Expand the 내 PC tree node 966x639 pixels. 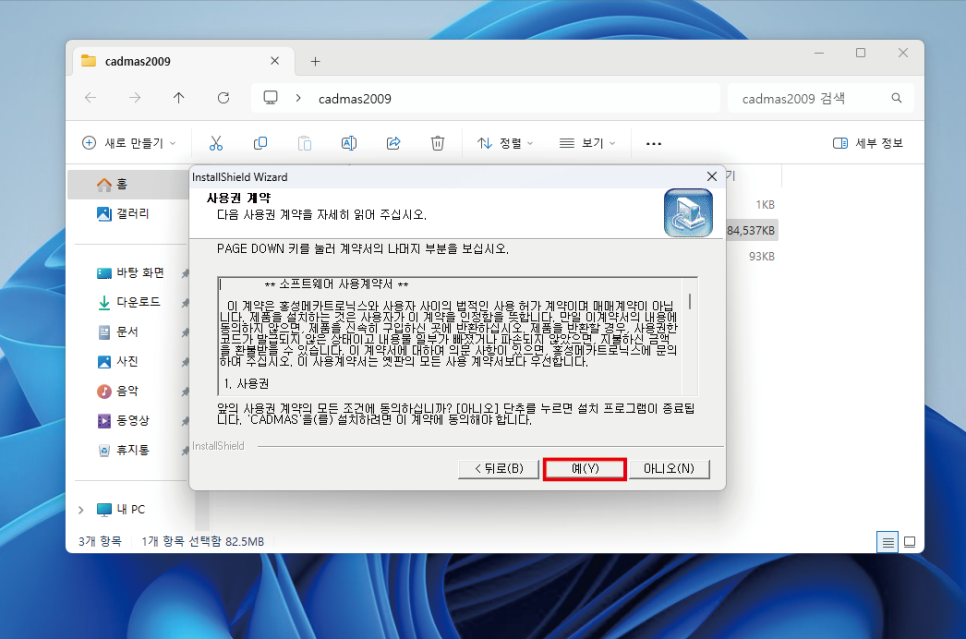tap(81, 510)
